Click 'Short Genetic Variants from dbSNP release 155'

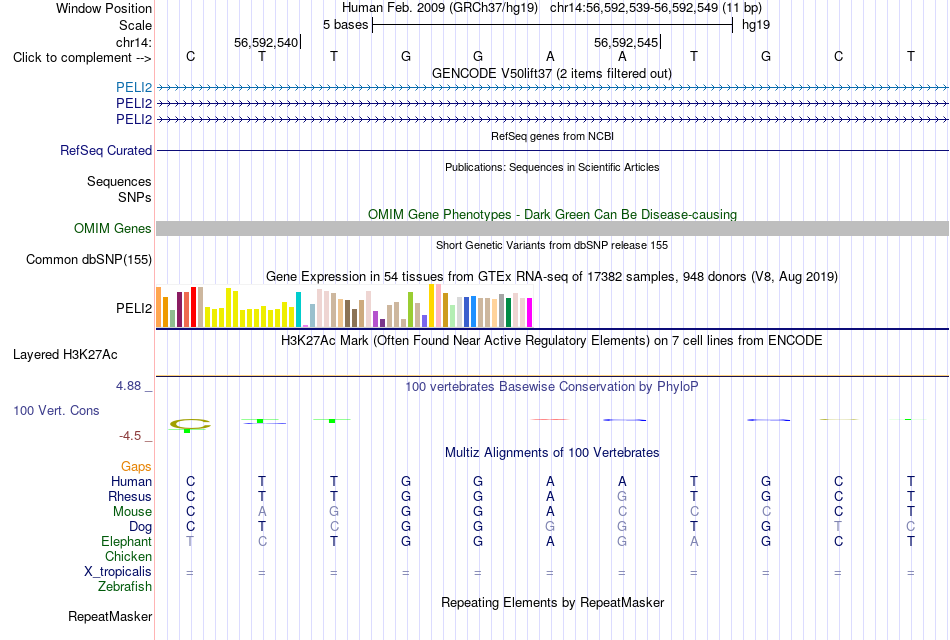pos(552,245)
